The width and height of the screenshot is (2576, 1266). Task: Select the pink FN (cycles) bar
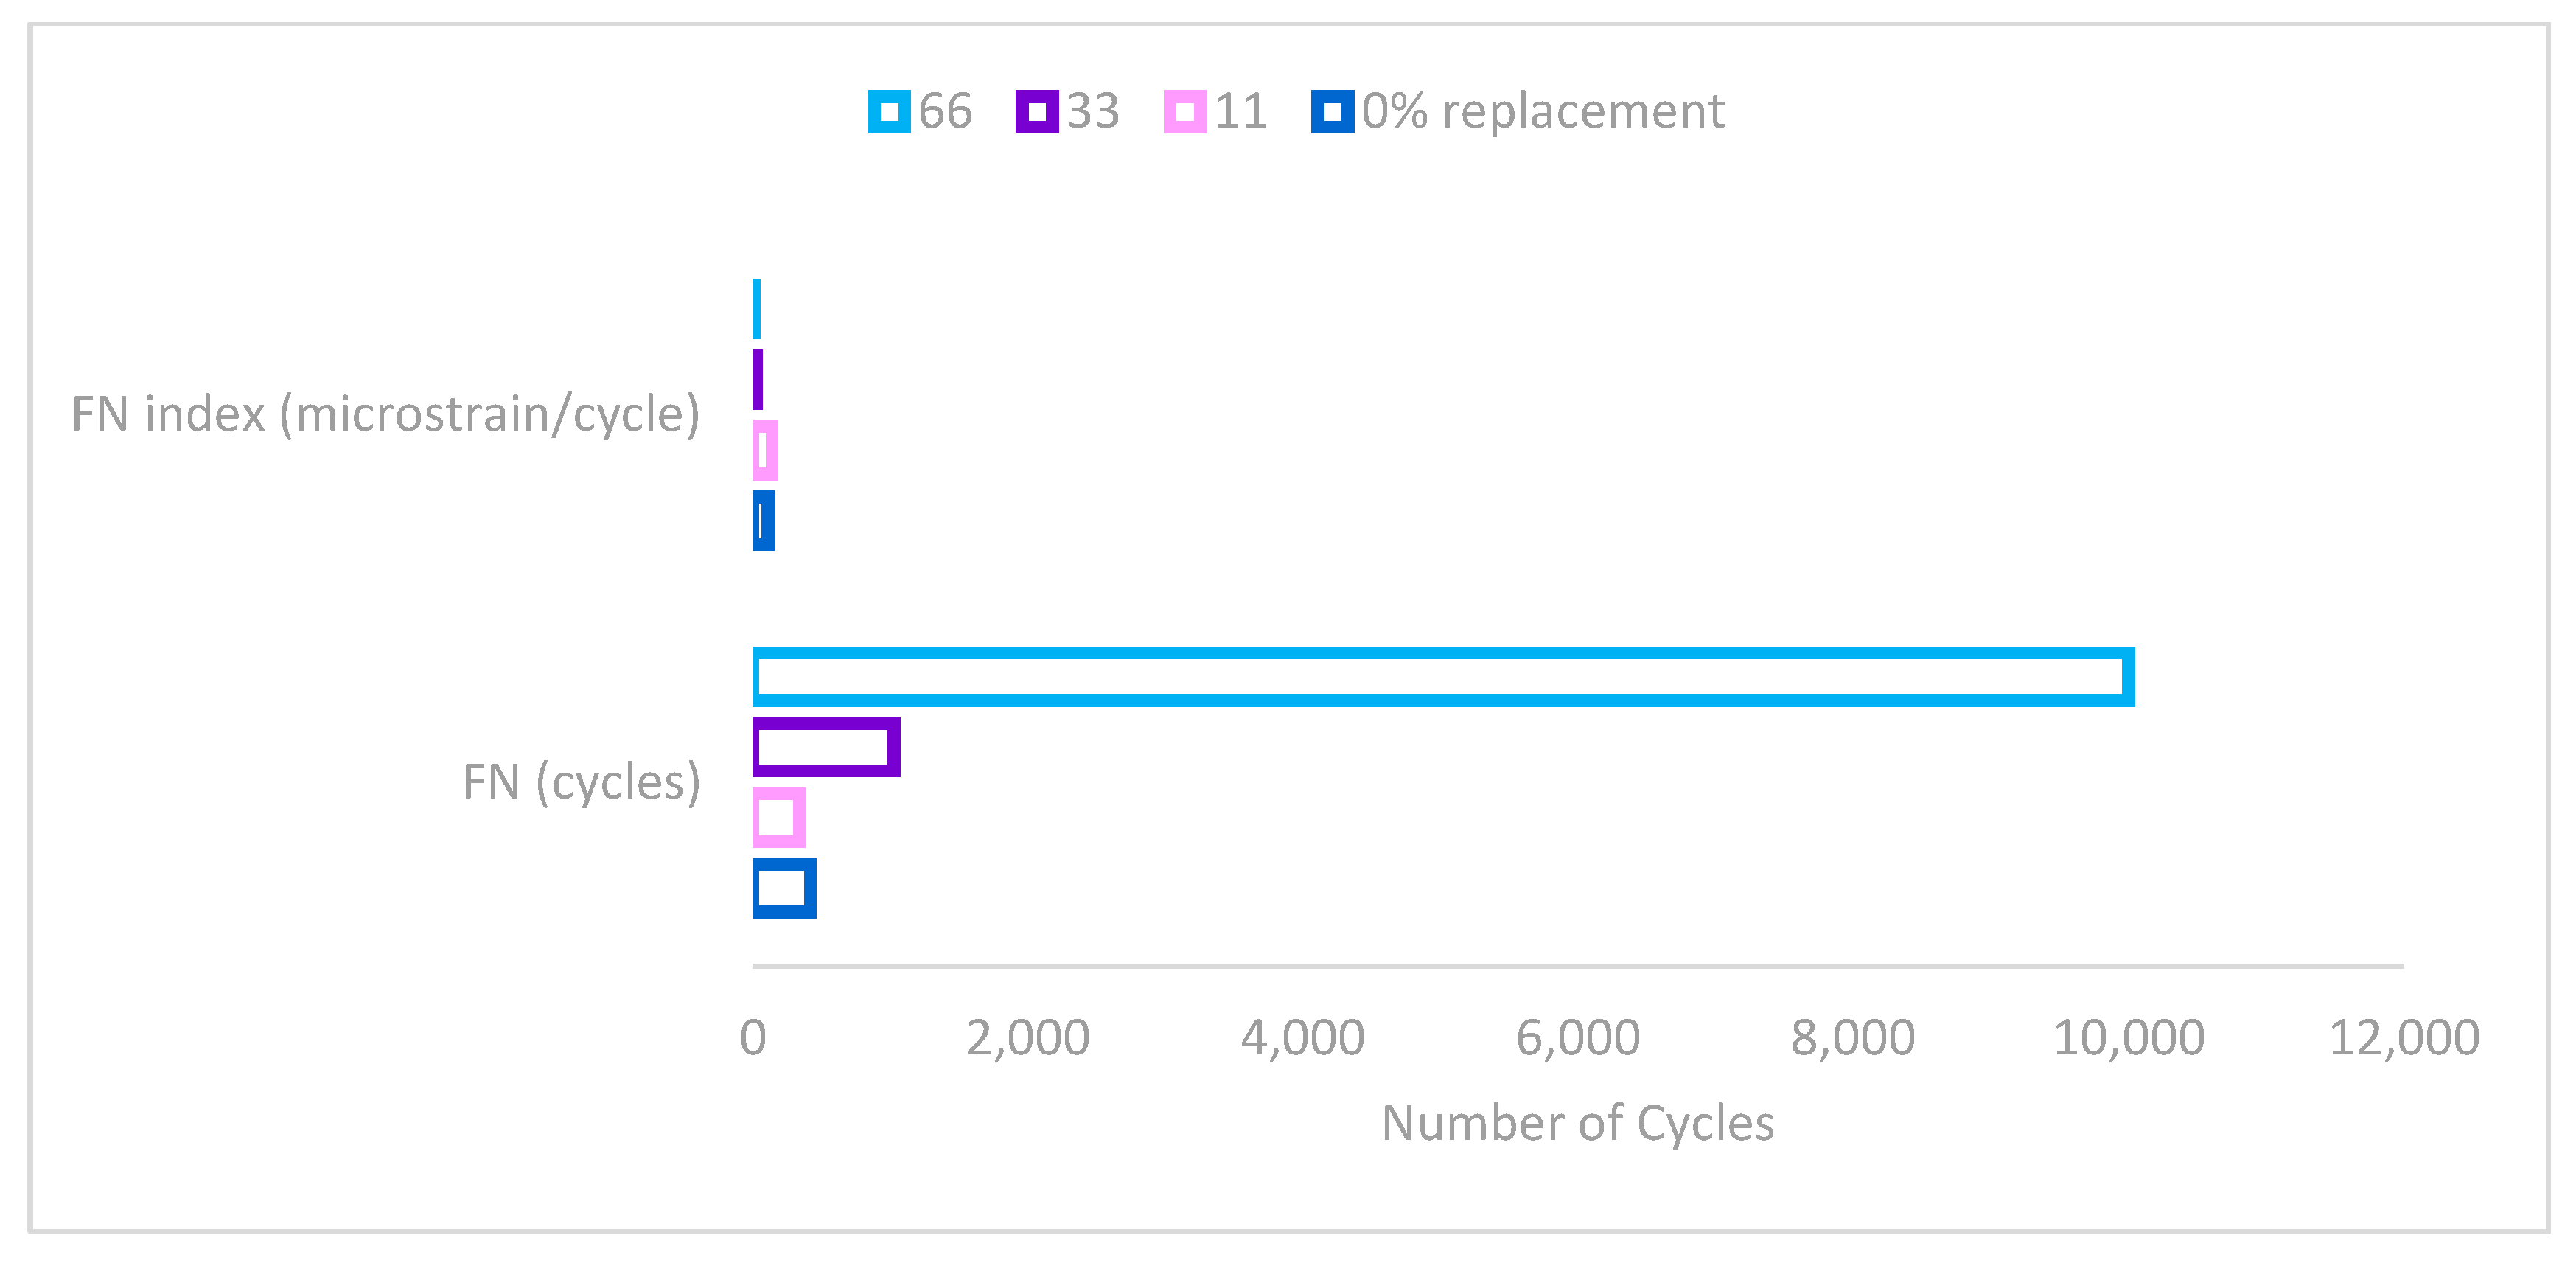click(778, 818)
